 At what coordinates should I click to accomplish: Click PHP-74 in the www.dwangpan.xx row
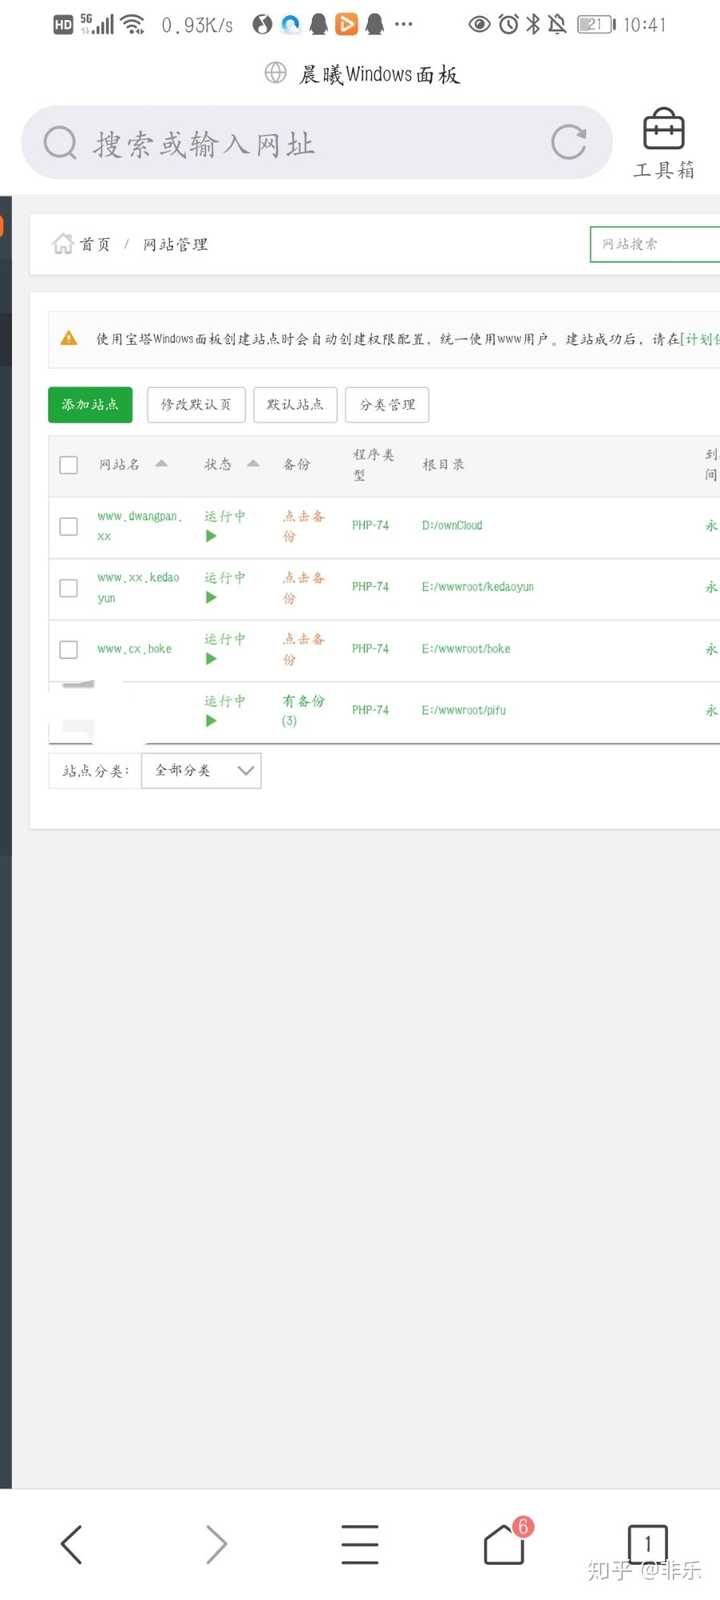370,525
